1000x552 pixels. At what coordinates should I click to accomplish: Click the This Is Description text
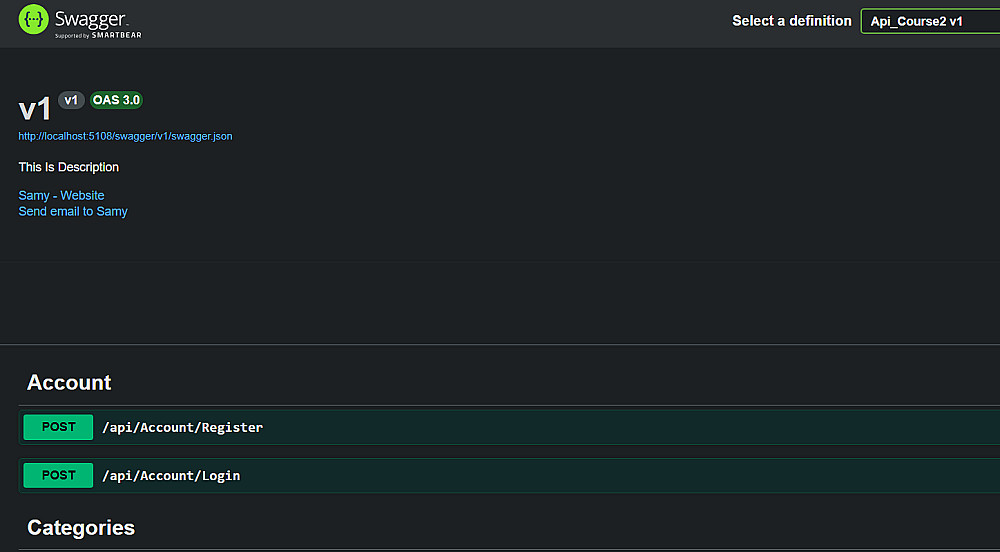(x=69, y=167)
